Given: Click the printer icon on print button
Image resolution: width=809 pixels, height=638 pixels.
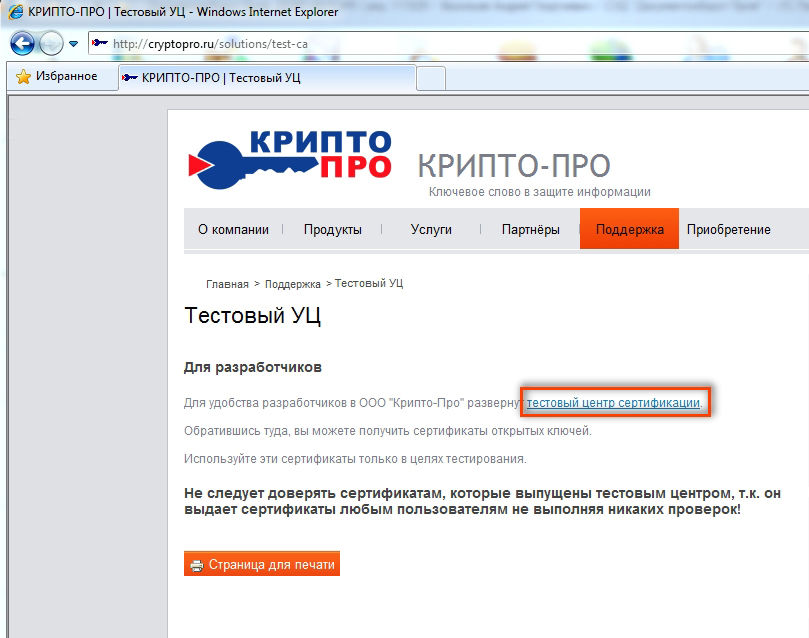Looking at the screenshot, I should pos(197,565).
